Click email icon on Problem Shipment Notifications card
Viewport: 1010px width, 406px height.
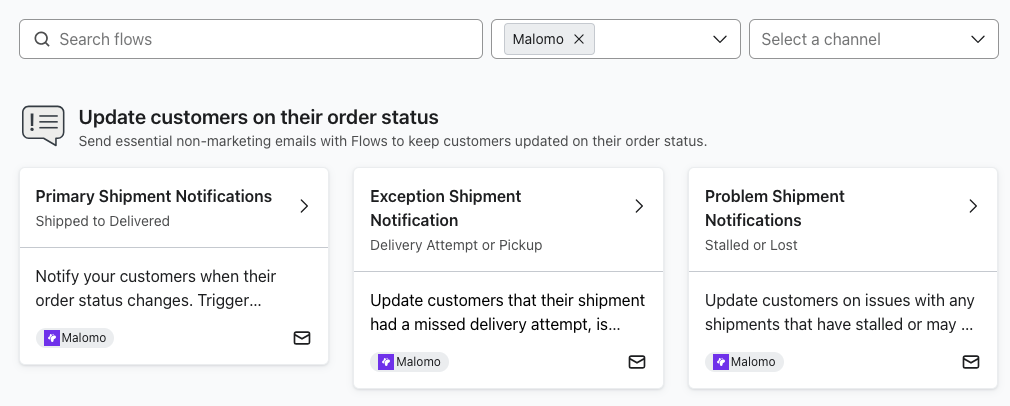click(971, 362)
